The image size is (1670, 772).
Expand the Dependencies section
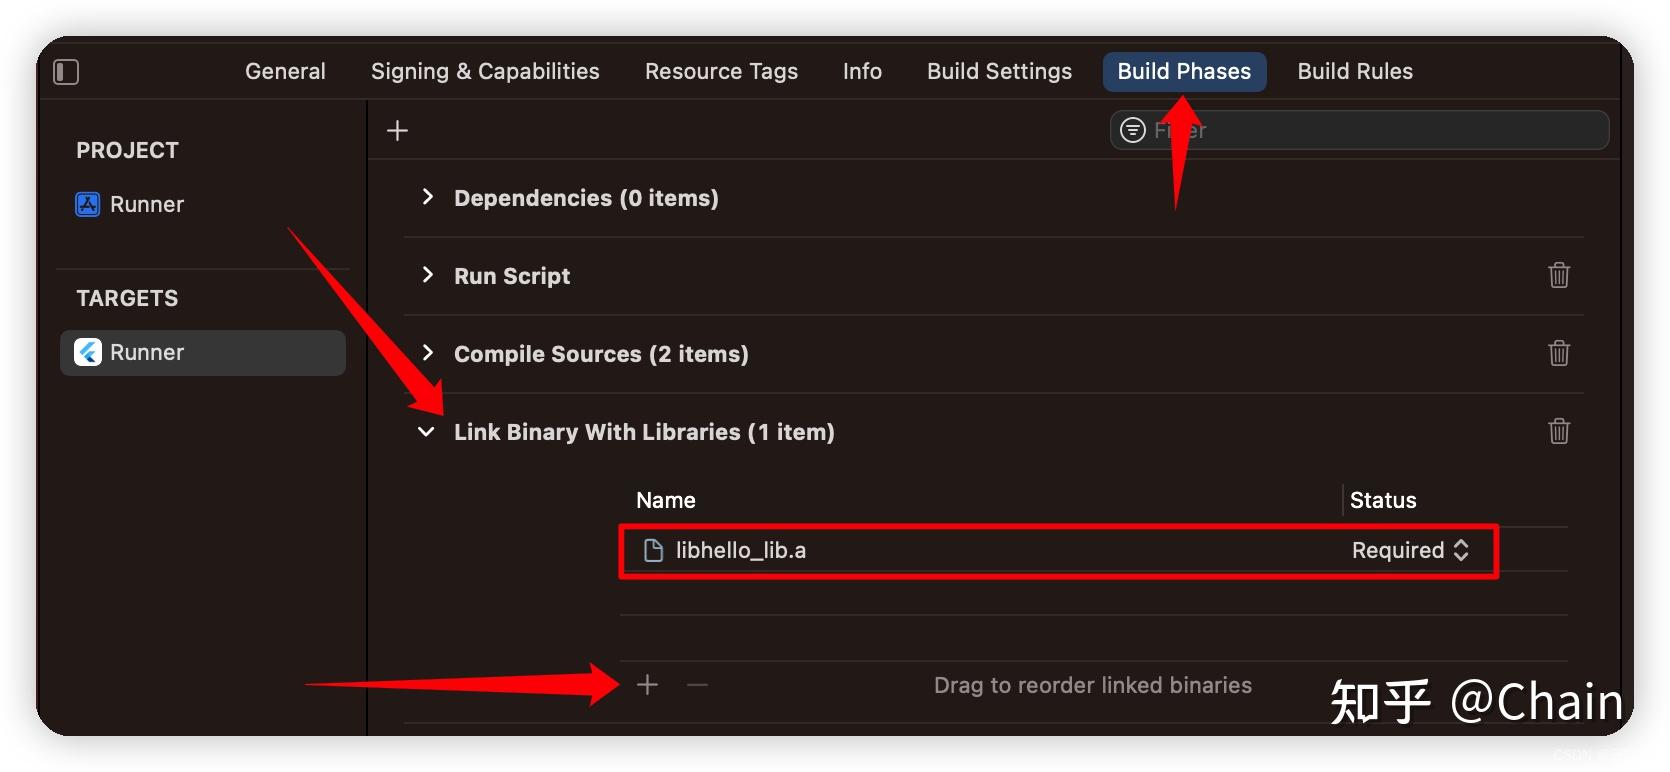428,197
